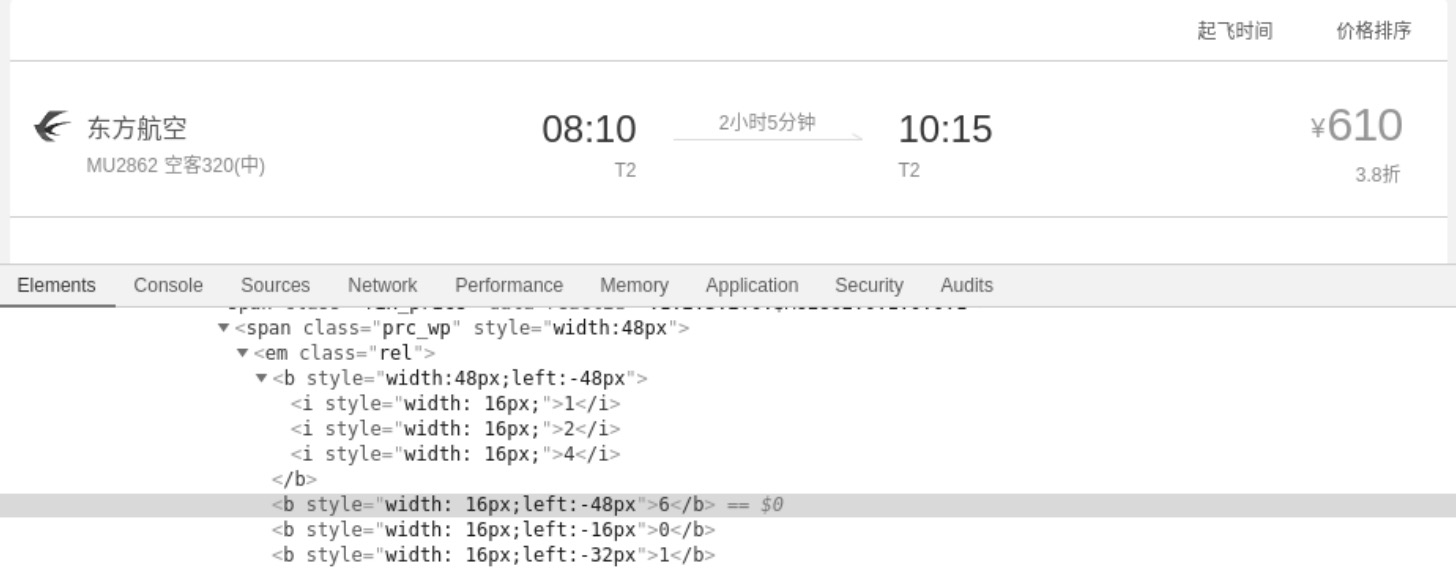Sort flights by 价格排序
Screen dimensions: 1456x570
[x=1373, y=31]
